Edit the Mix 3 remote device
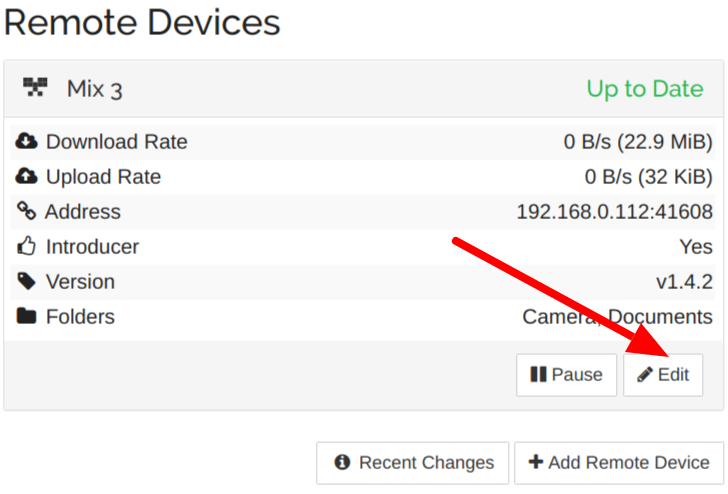This screenshot has width=728, height=494. click(x=663, y=375)
